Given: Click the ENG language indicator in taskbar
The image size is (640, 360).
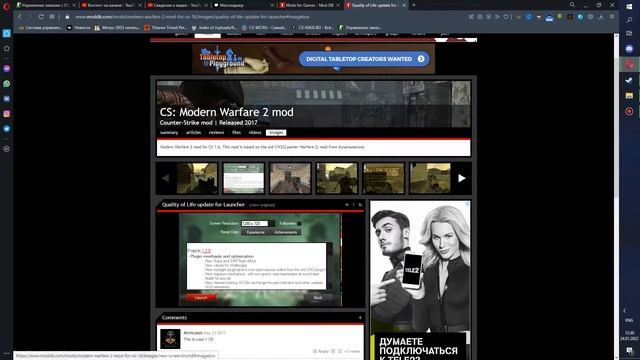Looking at the screenshot, I should click(629, 320).
